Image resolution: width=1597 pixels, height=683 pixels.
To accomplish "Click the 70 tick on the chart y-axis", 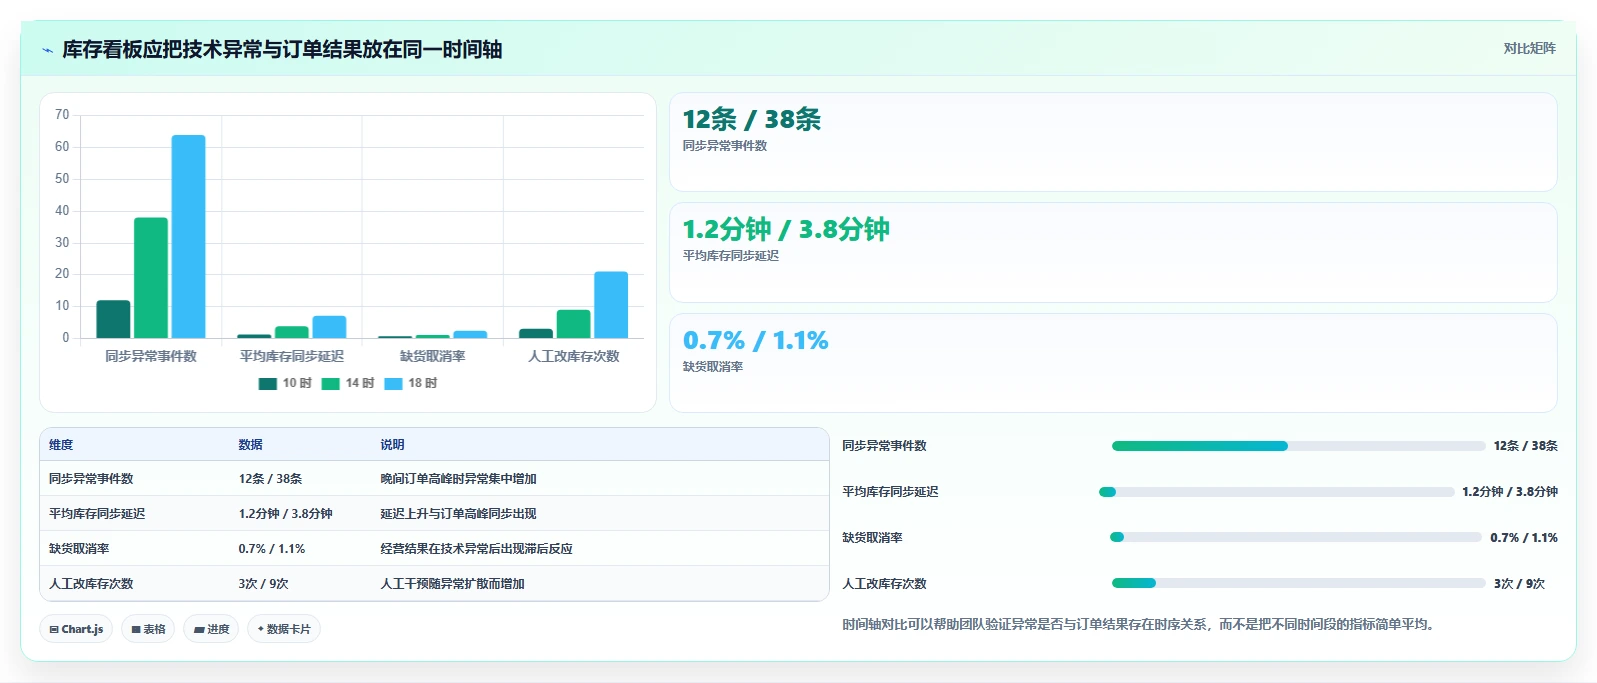I will click(62, 115).
